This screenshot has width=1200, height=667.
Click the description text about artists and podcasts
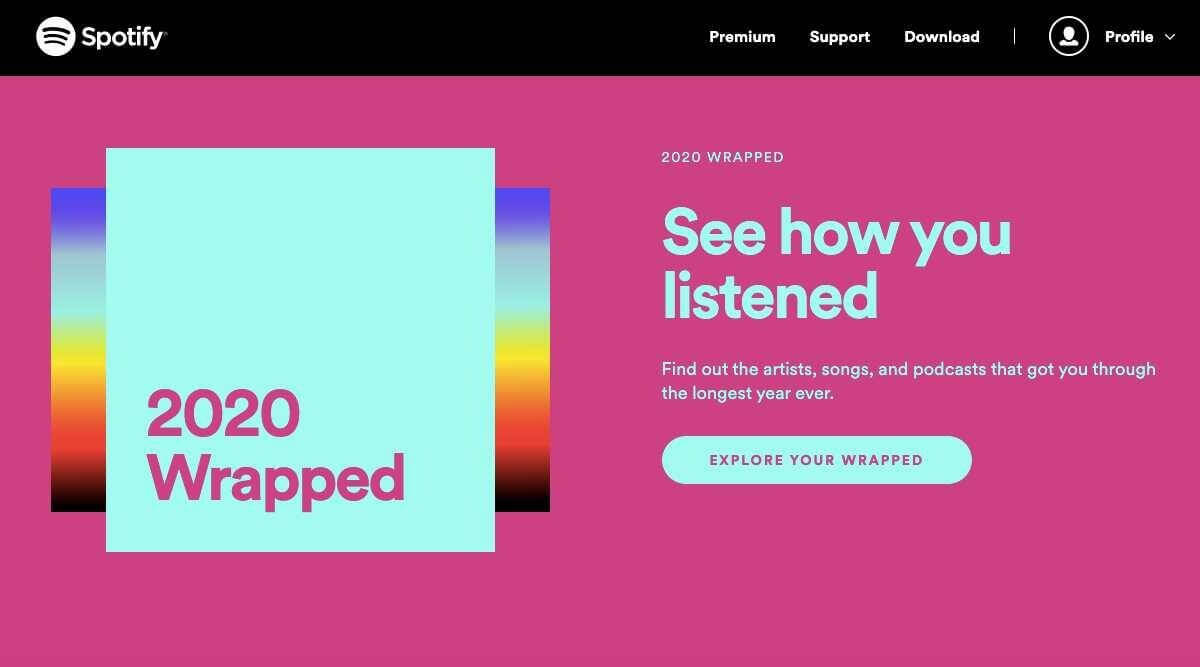click(907, 380)
